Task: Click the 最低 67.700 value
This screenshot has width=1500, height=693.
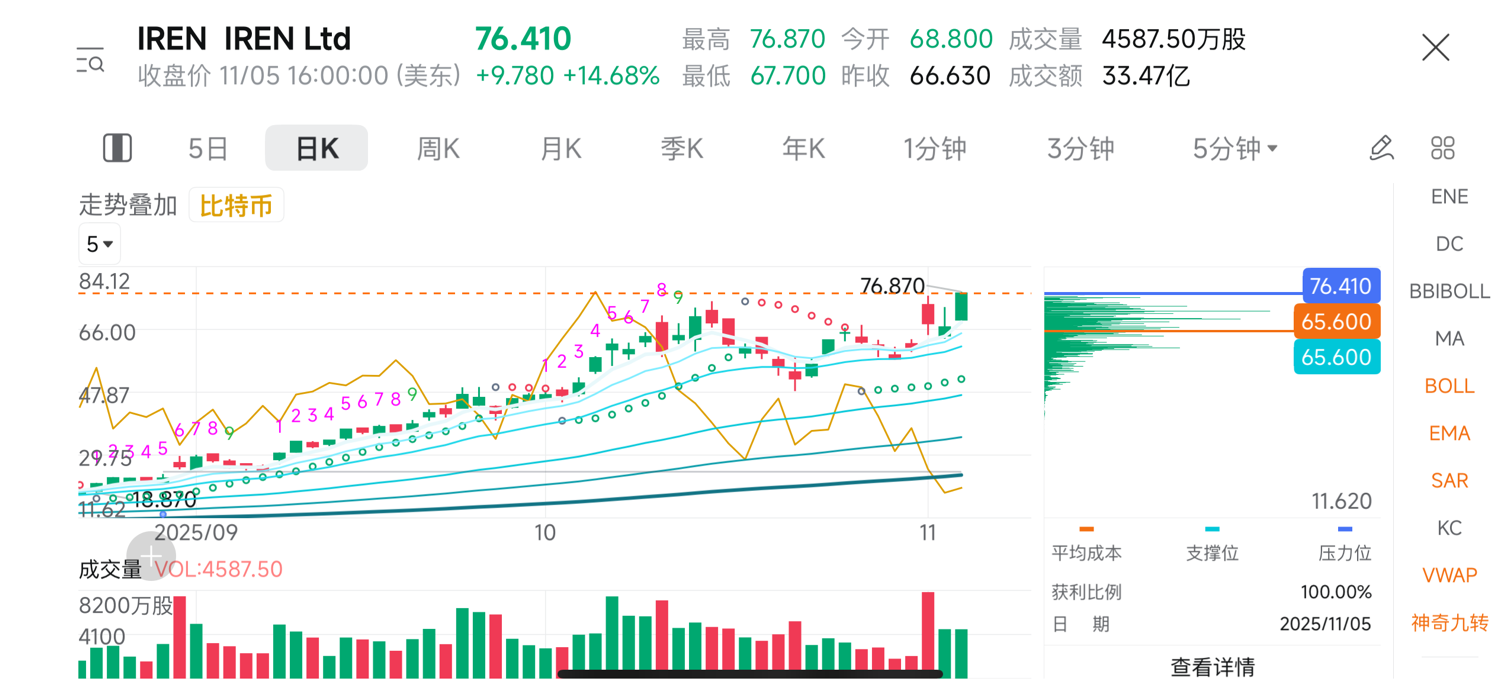Action: click(x=787, y=76)
